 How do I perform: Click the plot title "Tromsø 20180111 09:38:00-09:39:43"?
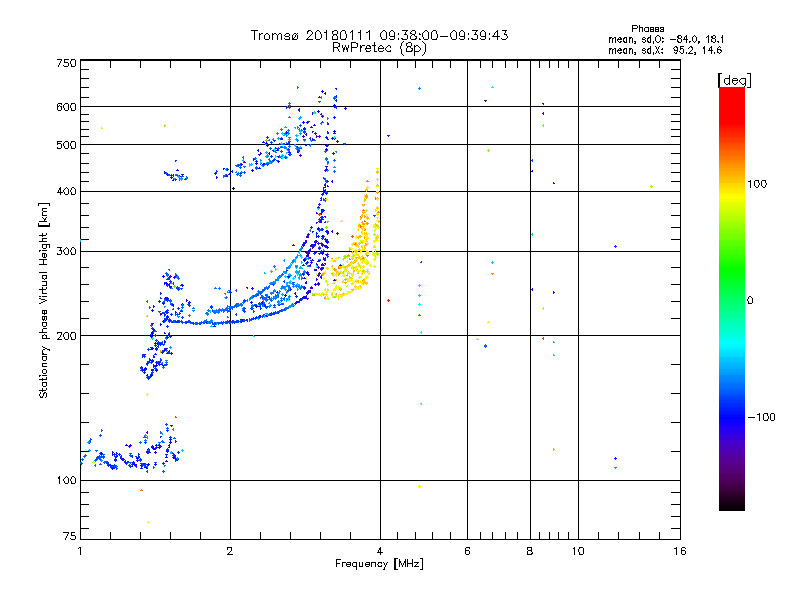click(379, 35)
